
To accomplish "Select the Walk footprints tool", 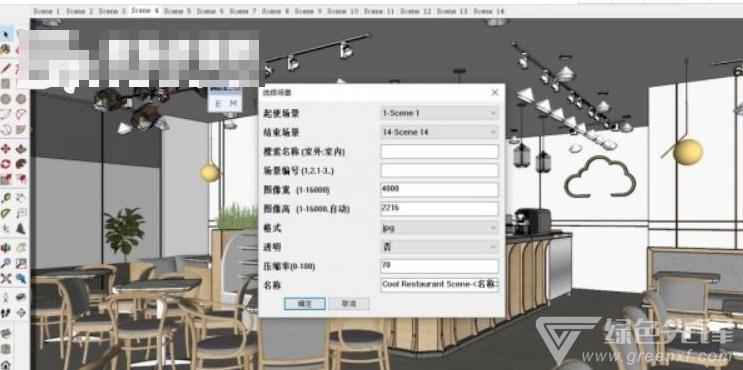I will click(x=6, y=313).
